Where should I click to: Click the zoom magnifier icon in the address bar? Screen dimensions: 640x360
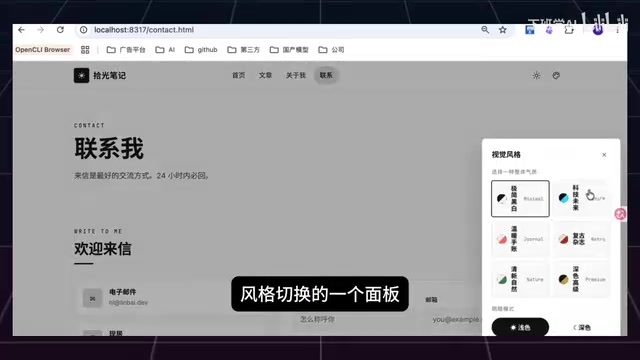485,30
